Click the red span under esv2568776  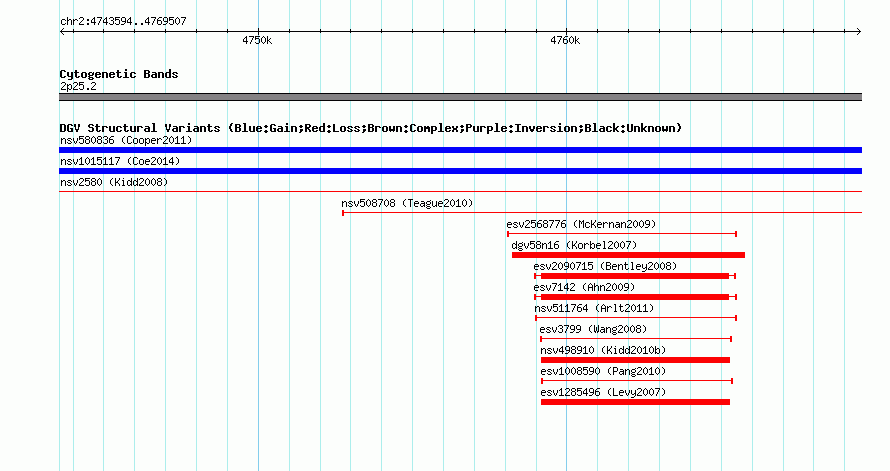(x=622, y=234)
